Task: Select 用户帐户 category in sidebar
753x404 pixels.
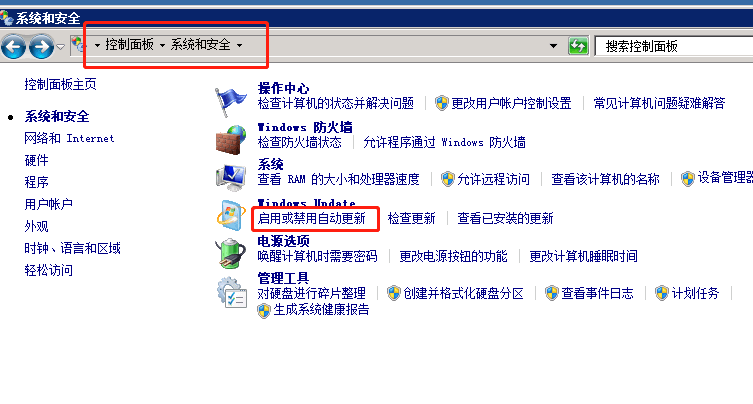Action: pos(49,204)
